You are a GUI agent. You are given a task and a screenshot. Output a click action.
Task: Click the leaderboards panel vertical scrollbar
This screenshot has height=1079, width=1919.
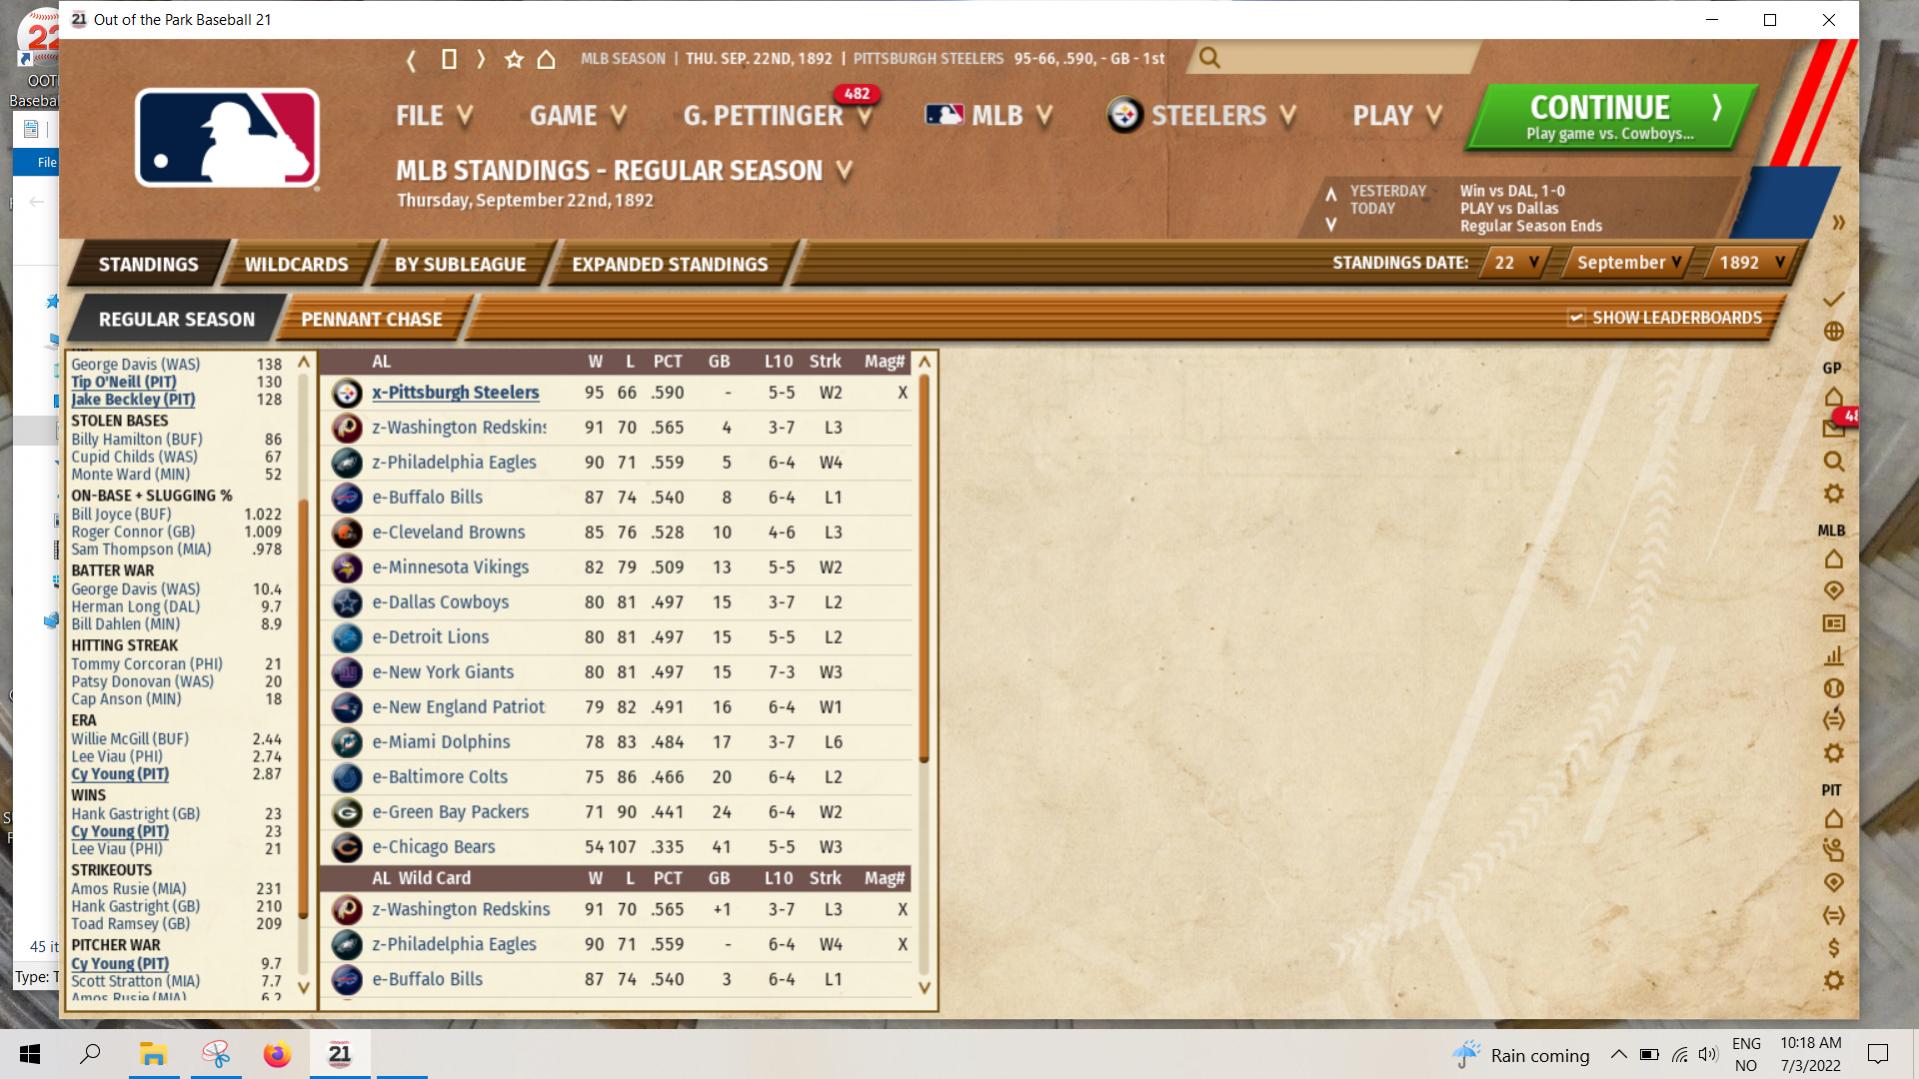[303, 708]
